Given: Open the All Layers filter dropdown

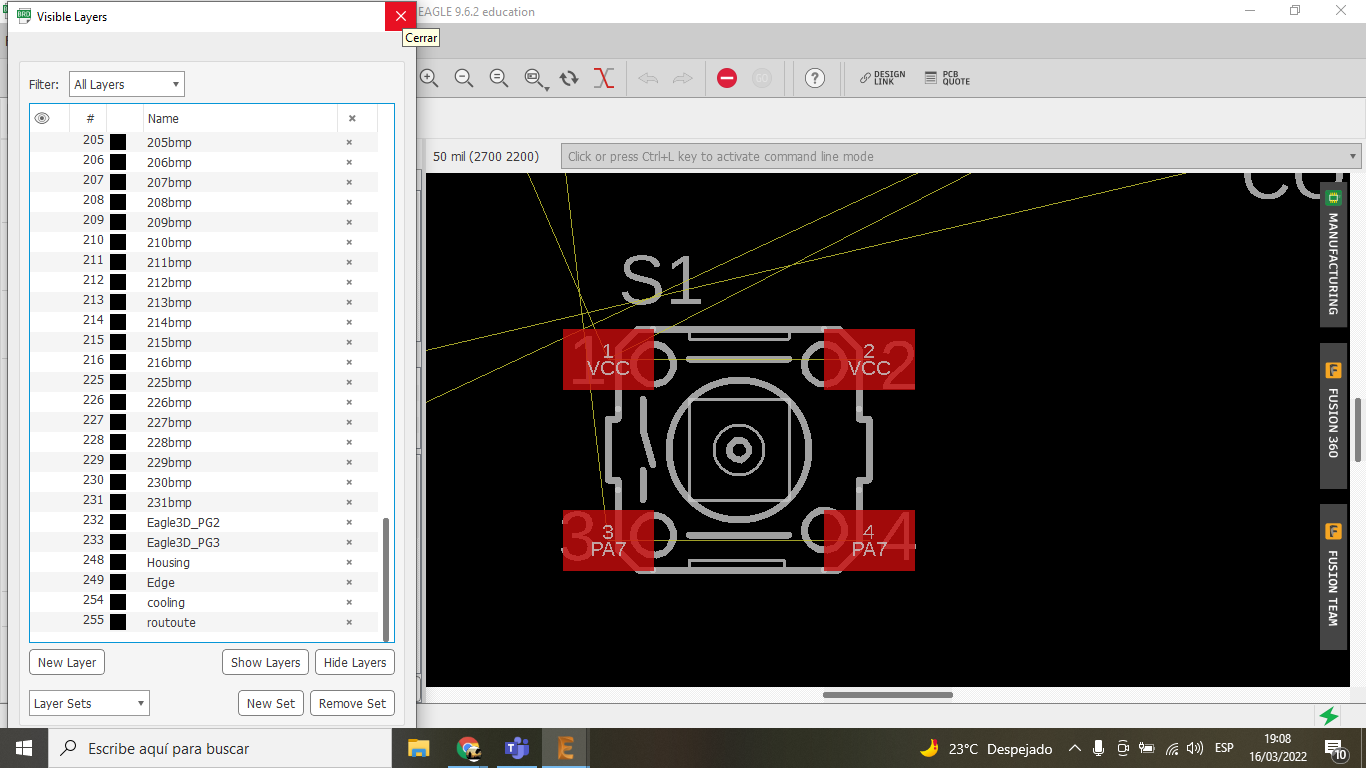Looking at the screenshot, I should point(126,85).
